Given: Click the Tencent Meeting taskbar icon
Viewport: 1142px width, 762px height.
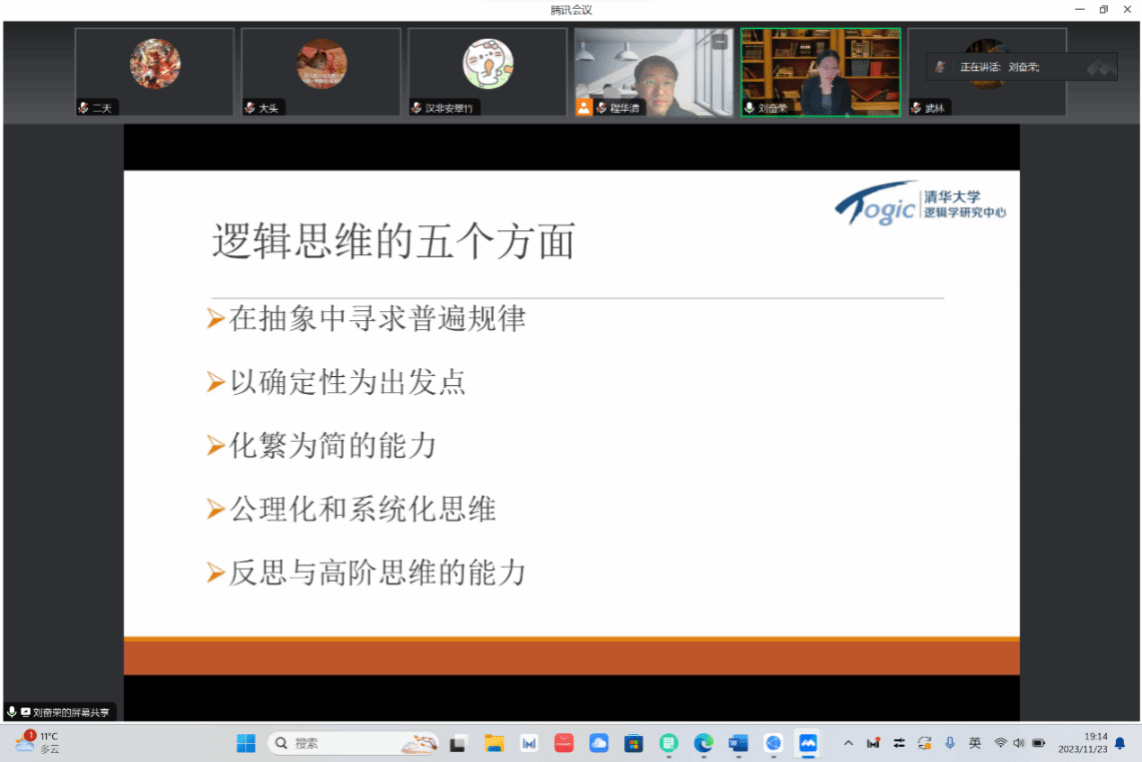Looking at the screenshot, I should pos(807,743).
